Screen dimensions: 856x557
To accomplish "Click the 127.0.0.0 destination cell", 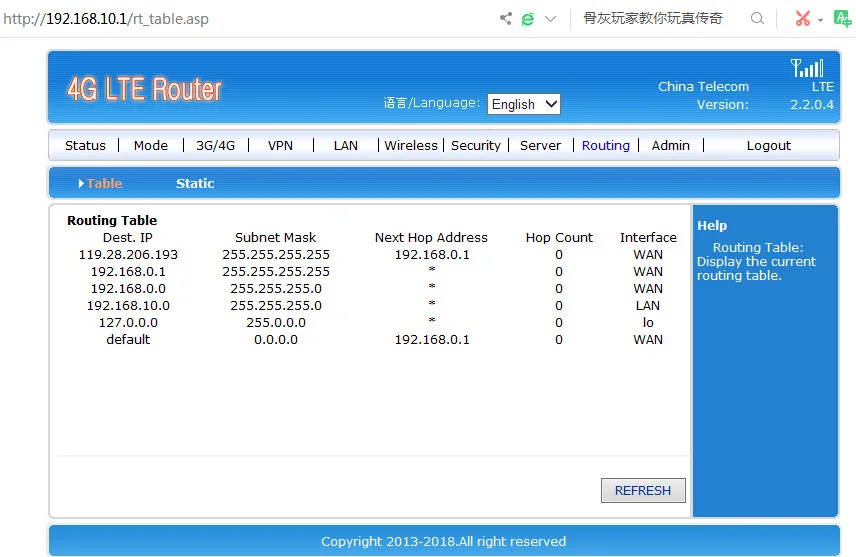I will [x=128, y=322].
